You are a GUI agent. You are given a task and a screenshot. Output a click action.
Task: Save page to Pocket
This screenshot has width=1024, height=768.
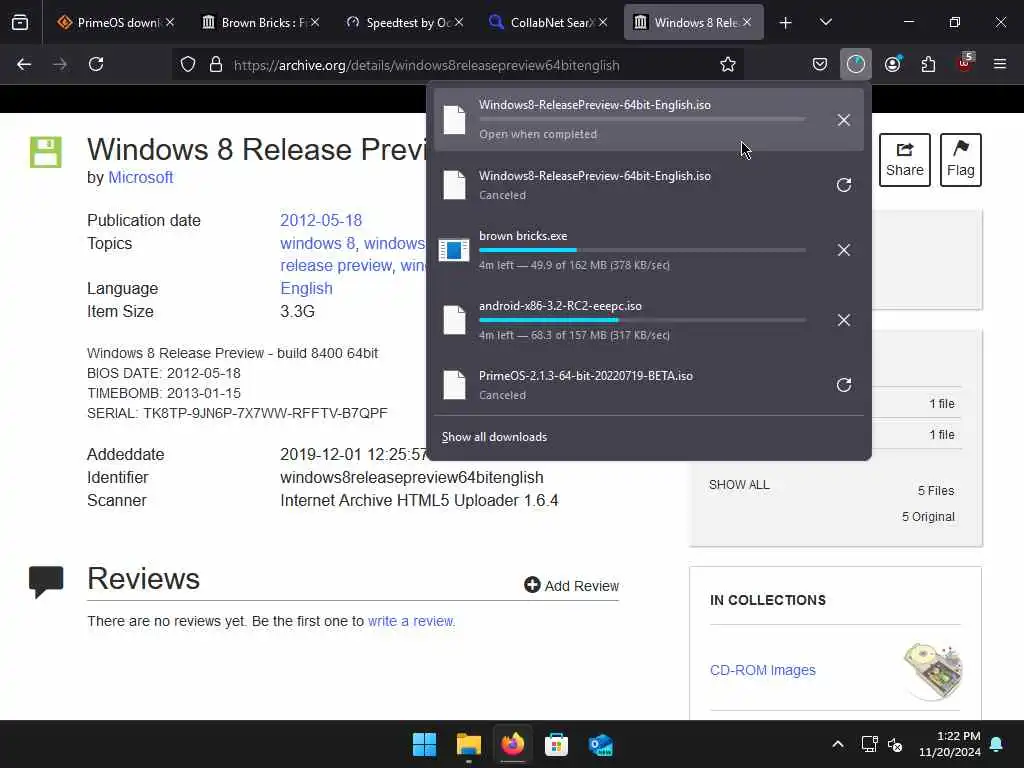click(x=820, y=64)
